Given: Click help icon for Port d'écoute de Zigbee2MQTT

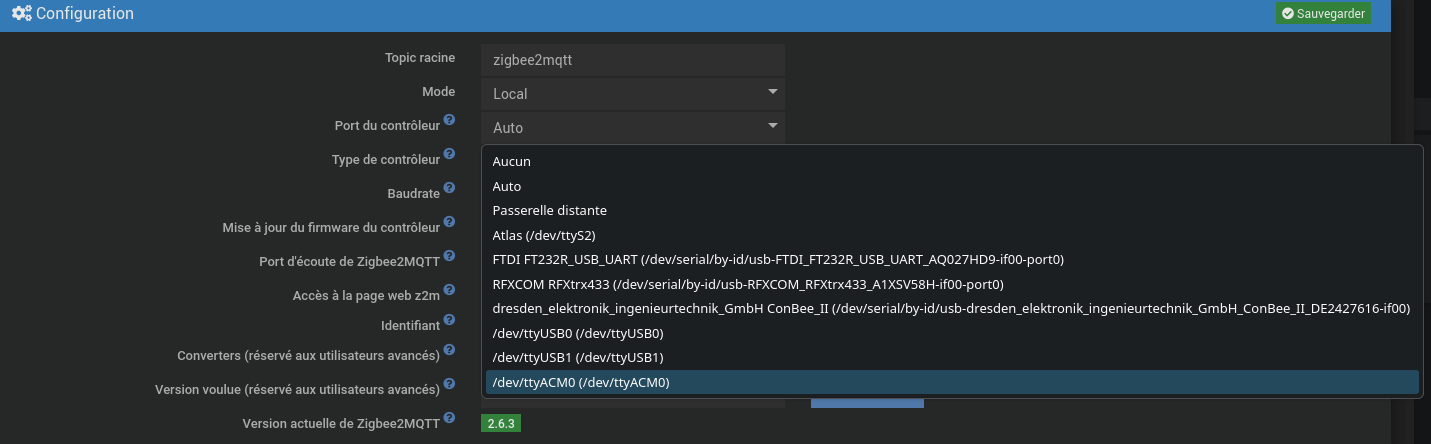Looking at the screenshot, I should click(x=450, y=257).
